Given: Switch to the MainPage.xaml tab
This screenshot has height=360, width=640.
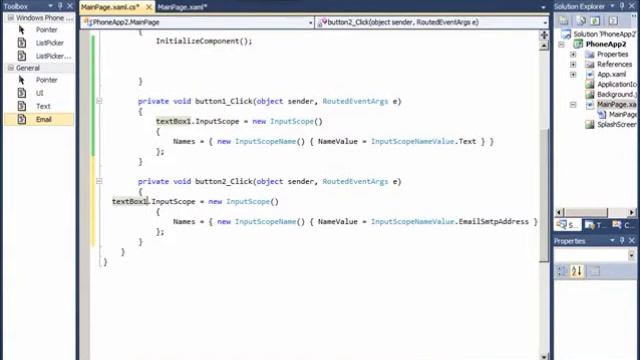Looking at the screenshot, I should (182, 7).
